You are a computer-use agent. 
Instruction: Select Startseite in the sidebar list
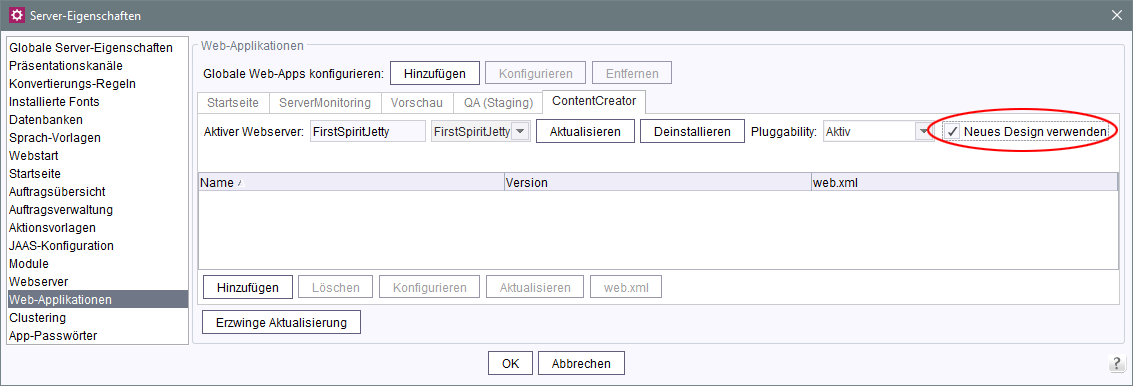(x=98, y=173)
